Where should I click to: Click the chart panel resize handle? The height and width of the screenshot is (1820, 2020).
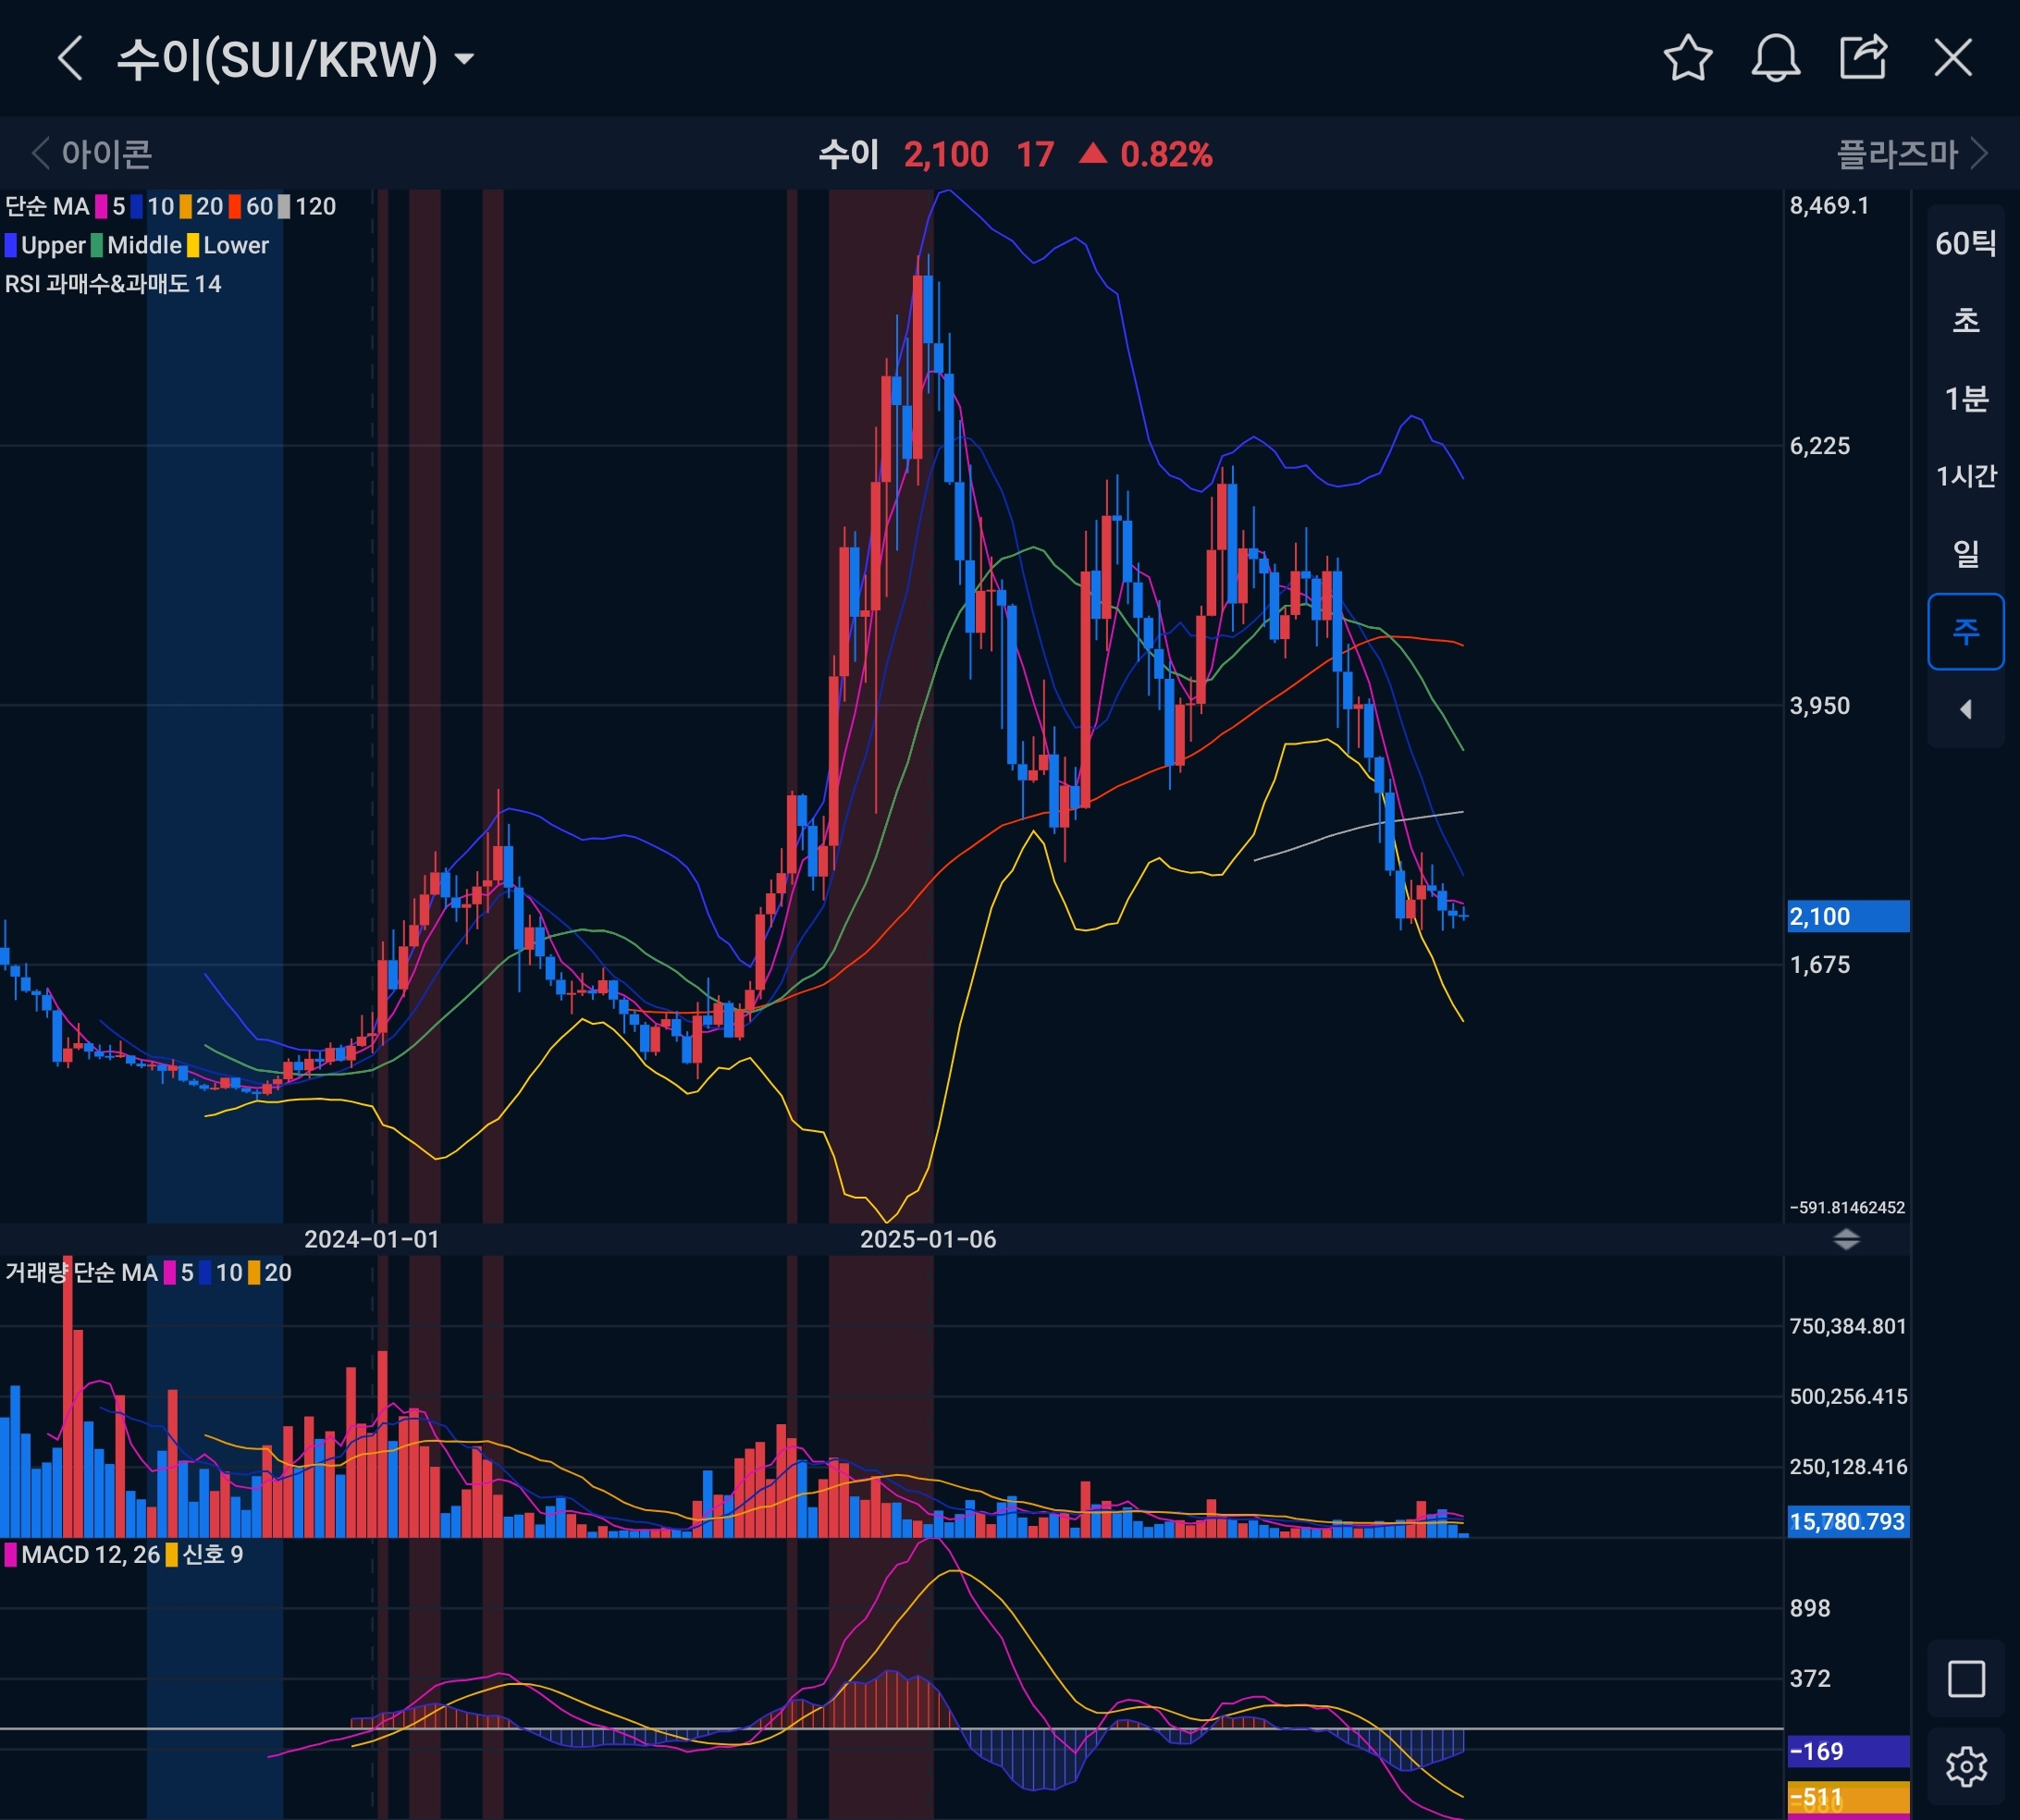(x=1846, y=1240)
